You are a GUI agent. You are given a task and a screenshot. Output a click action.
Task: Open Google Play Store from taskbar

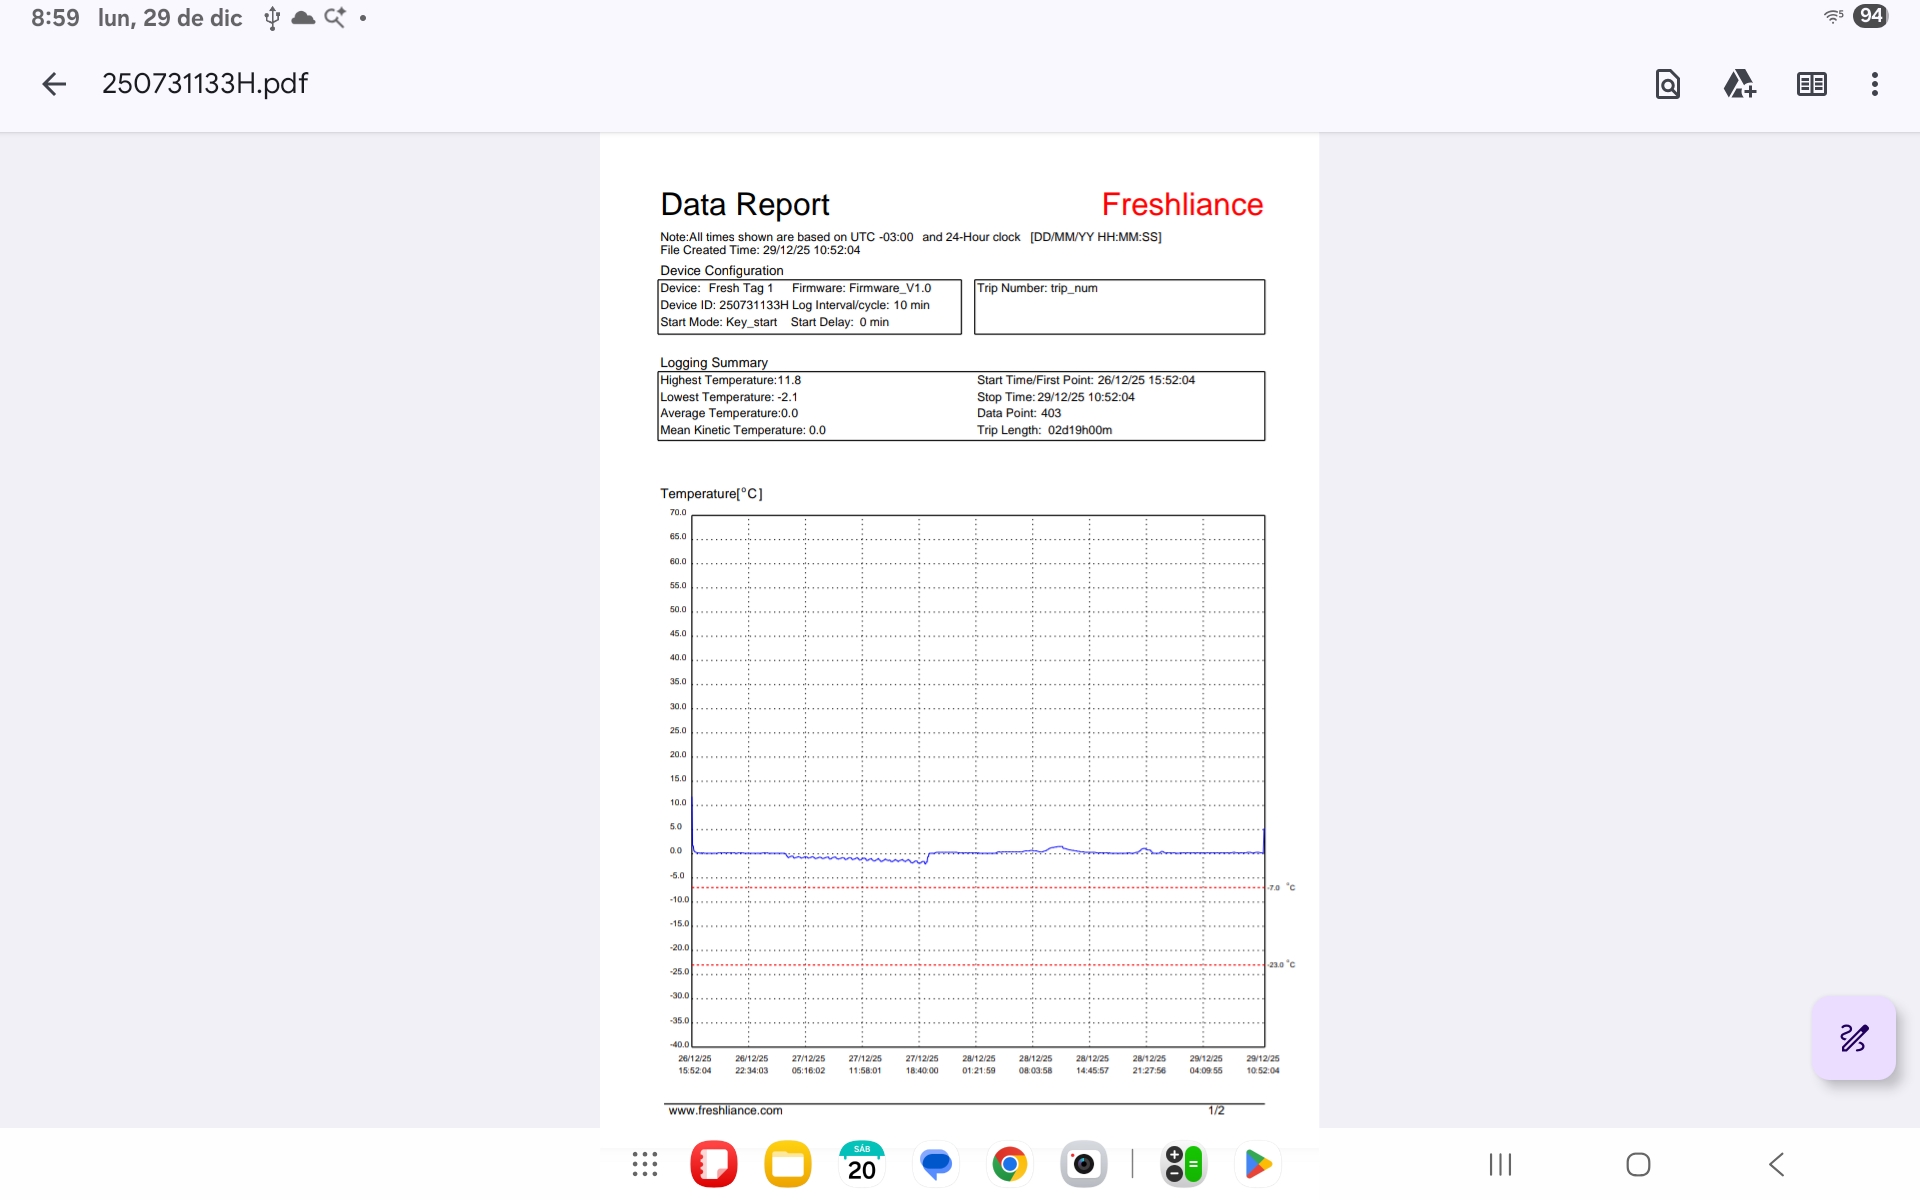click(1257, 1164)
